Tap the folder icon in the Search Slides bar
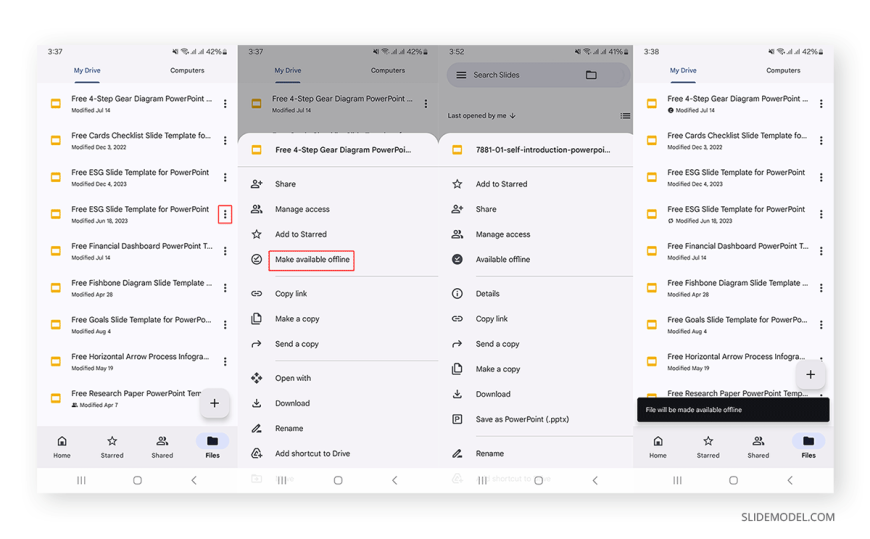Screen dimensions: 870x539 (591, 75)
